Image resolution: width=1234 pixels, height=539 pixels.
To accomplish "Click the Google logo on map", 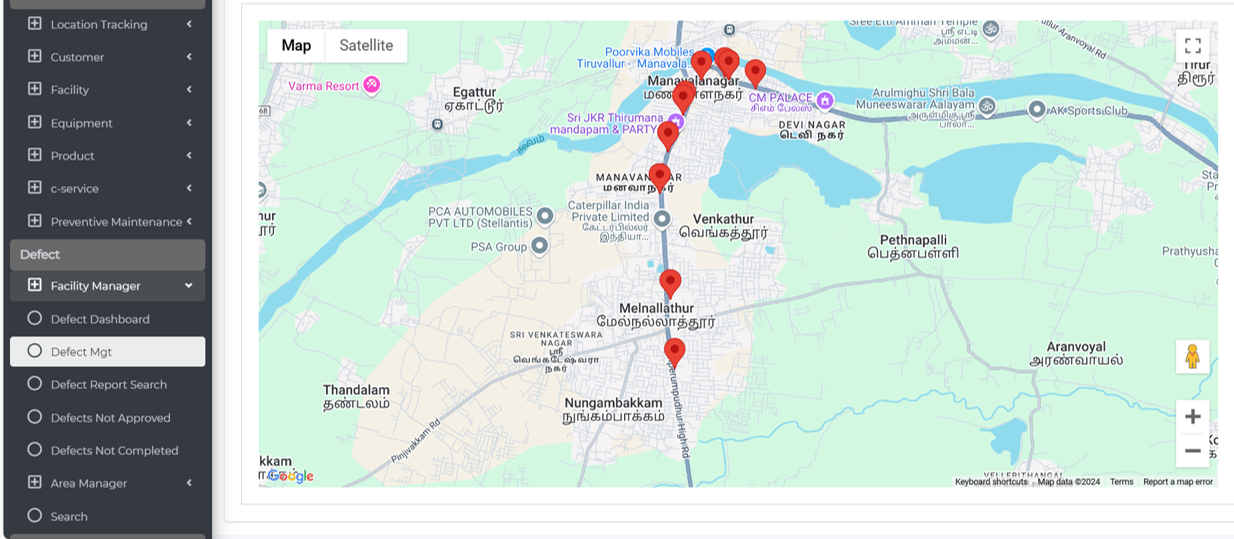I will point(291,476).
